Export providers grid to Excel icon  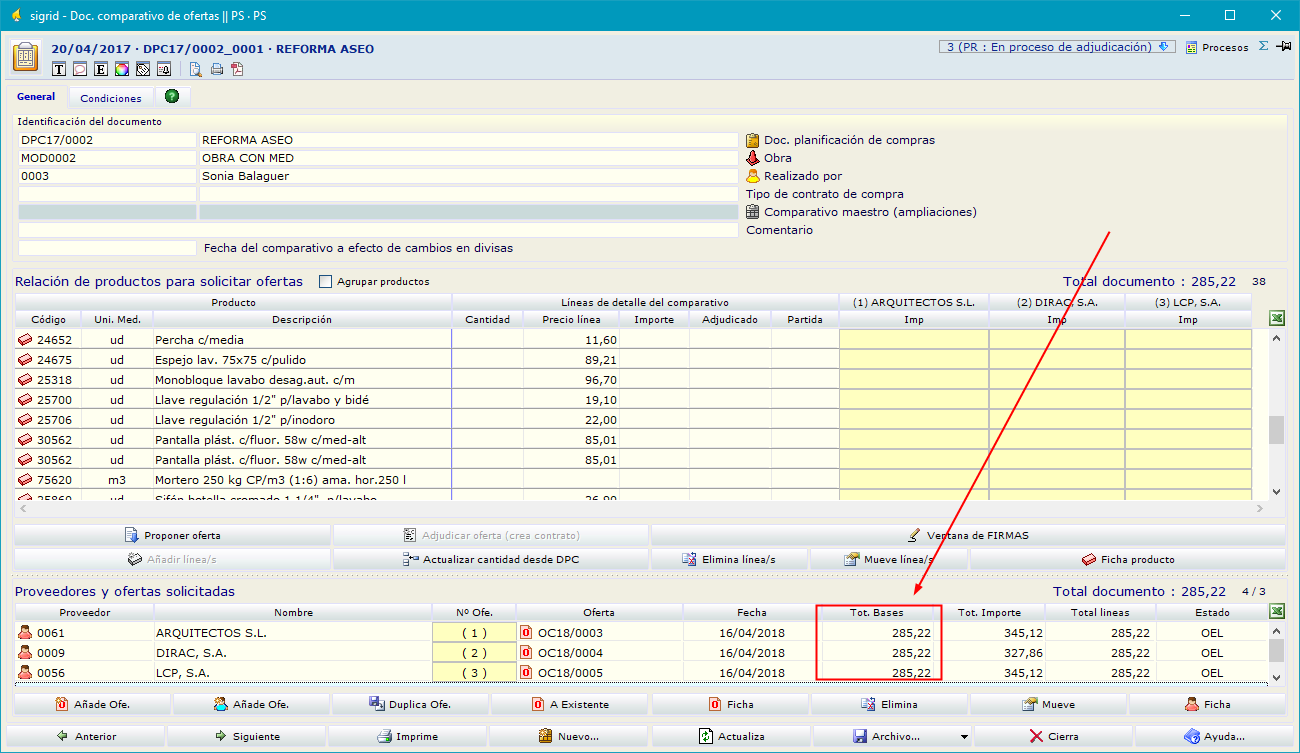pos(1277,611)
